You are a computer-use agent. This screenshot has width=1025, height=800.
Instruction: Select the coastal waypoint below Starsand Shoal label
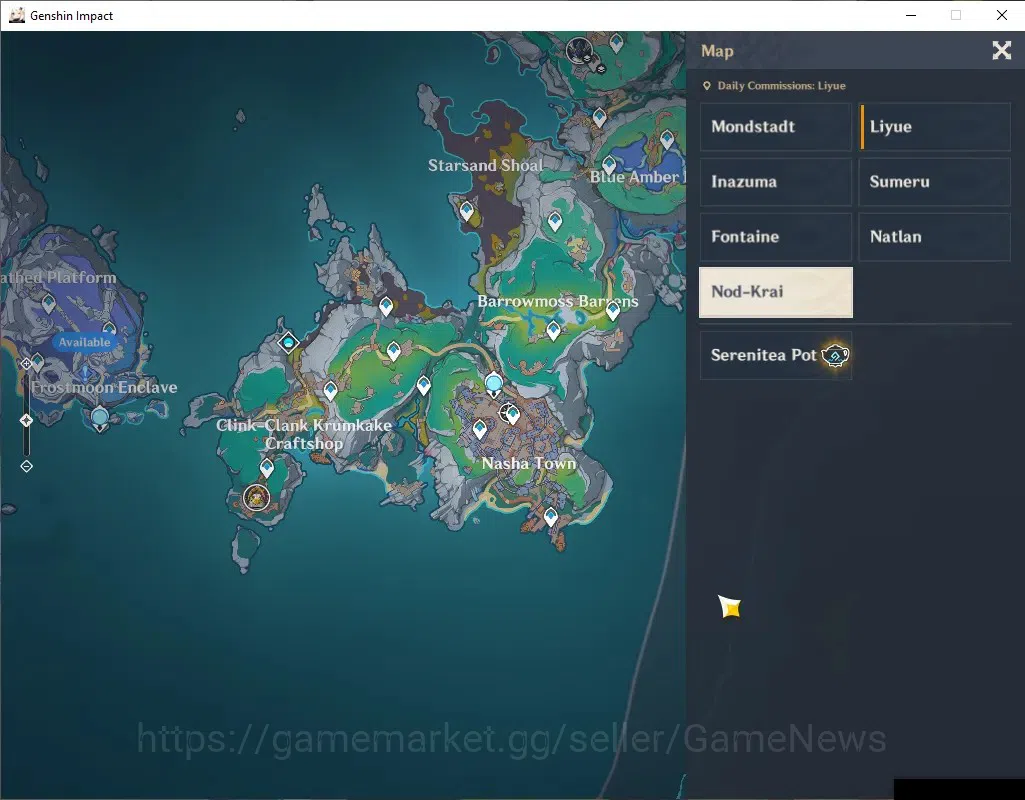tap(466, 211)
